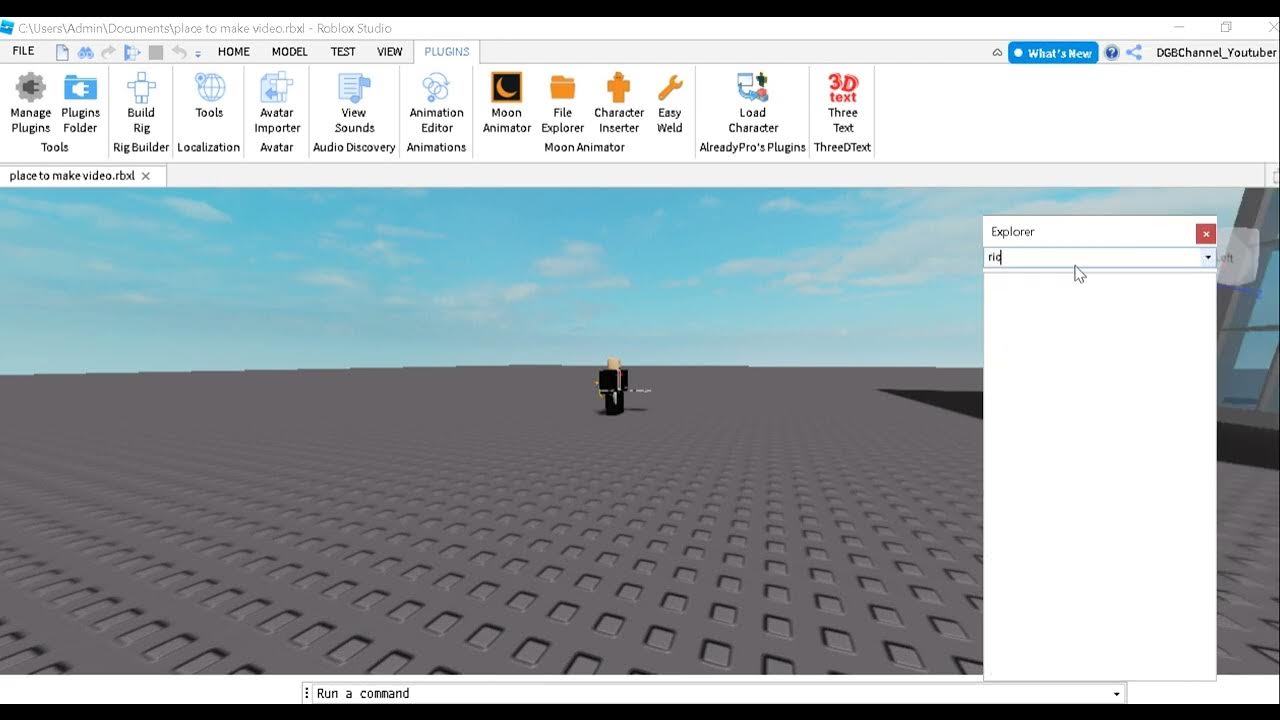The width and height of the screenshot is (1280, 720).
Task: Open the Moon Animator plugin
Action: [507, 103]
